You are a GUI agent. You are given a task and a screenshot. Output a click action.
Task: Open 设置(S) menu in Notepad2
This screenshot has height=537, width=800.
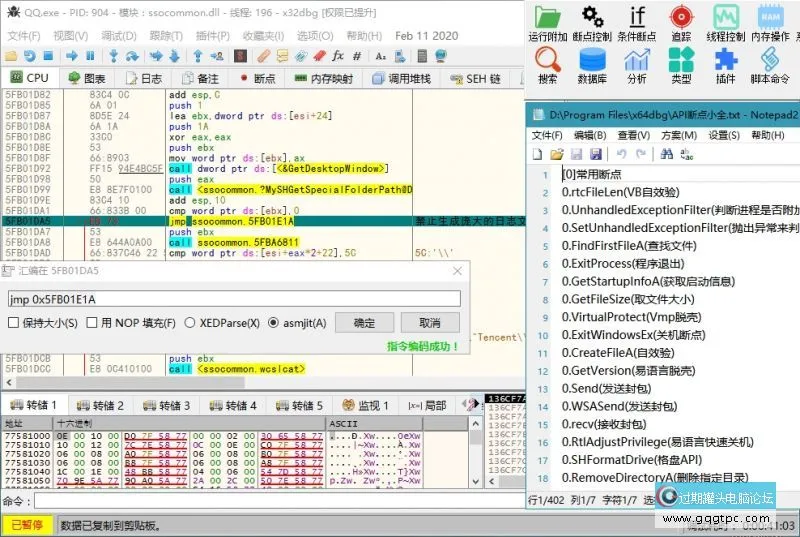click(723, 135)
